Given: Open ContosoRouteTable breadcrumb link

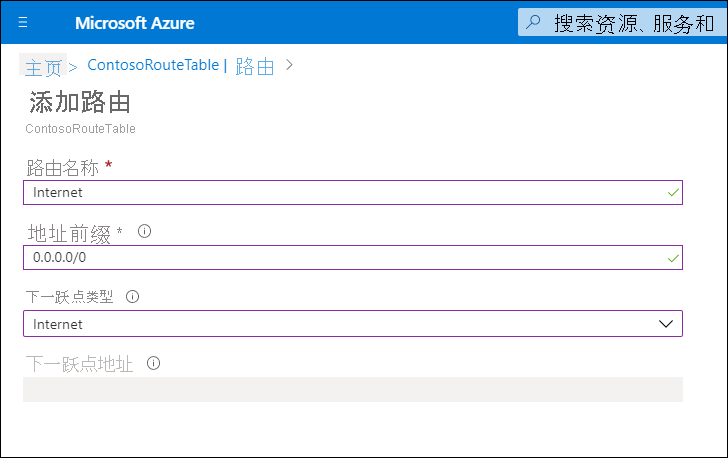Looking at the screenshot, I should pos(153,65).
